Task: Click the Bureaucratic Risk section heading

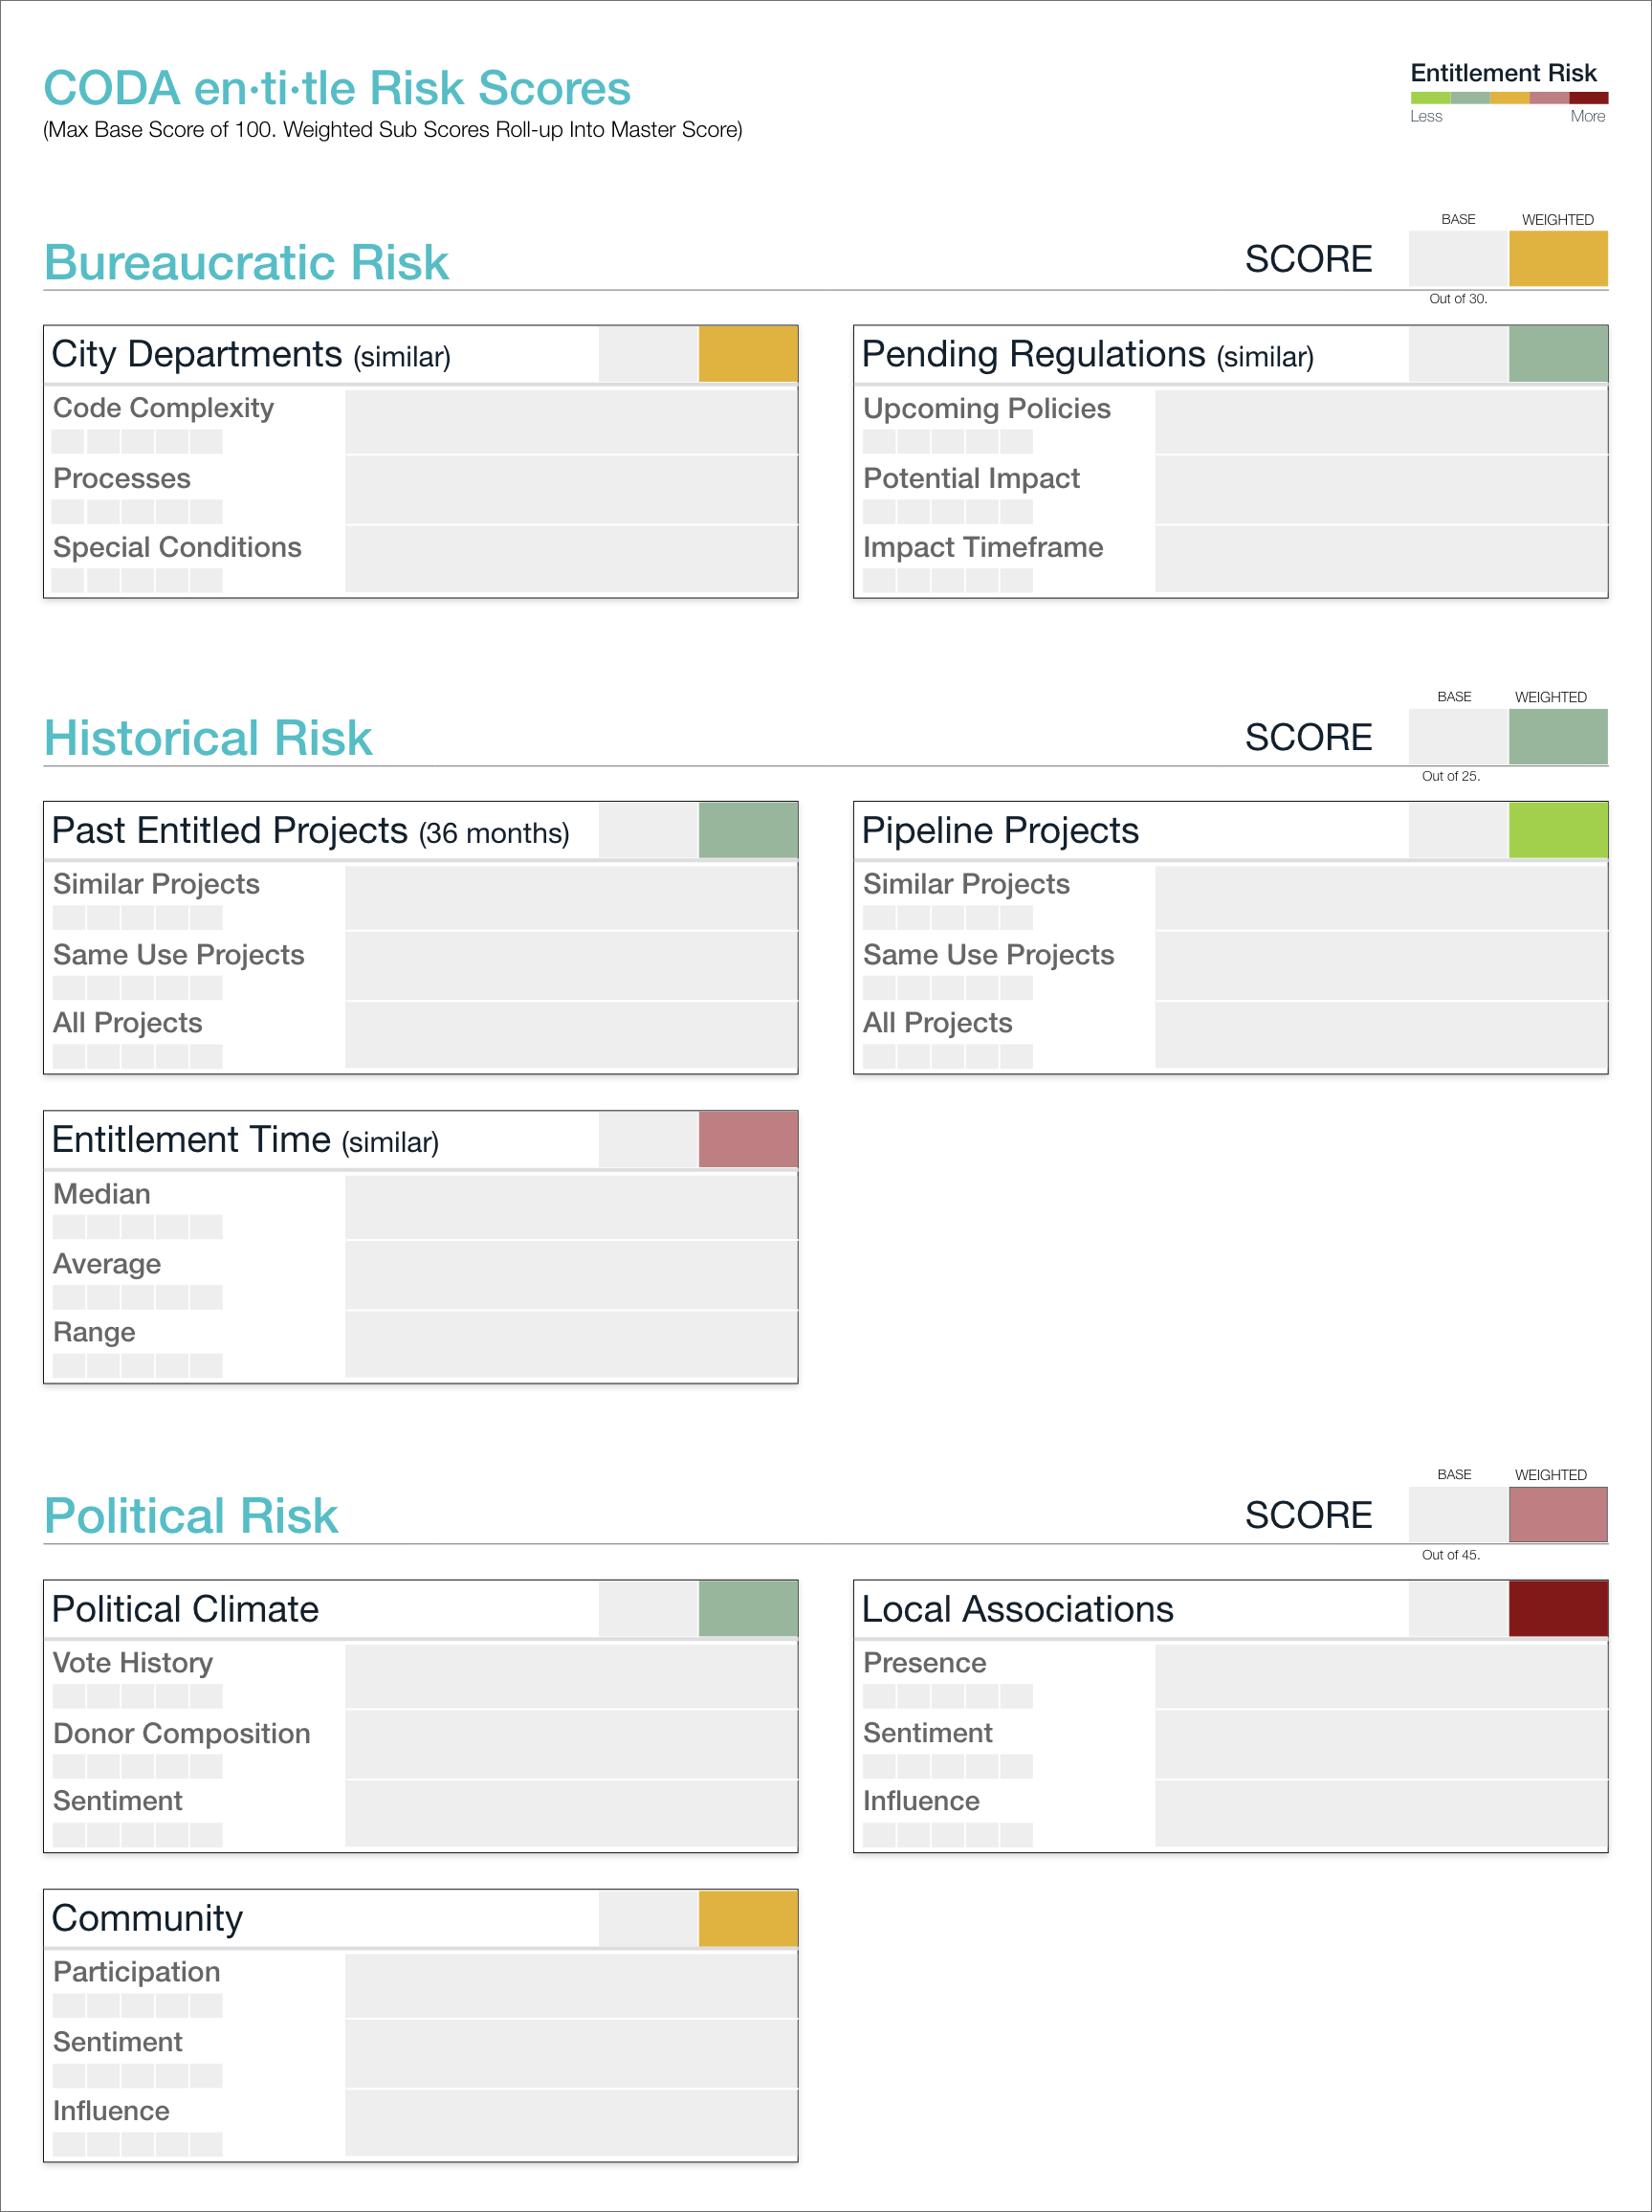Action: tap(246, 262)
